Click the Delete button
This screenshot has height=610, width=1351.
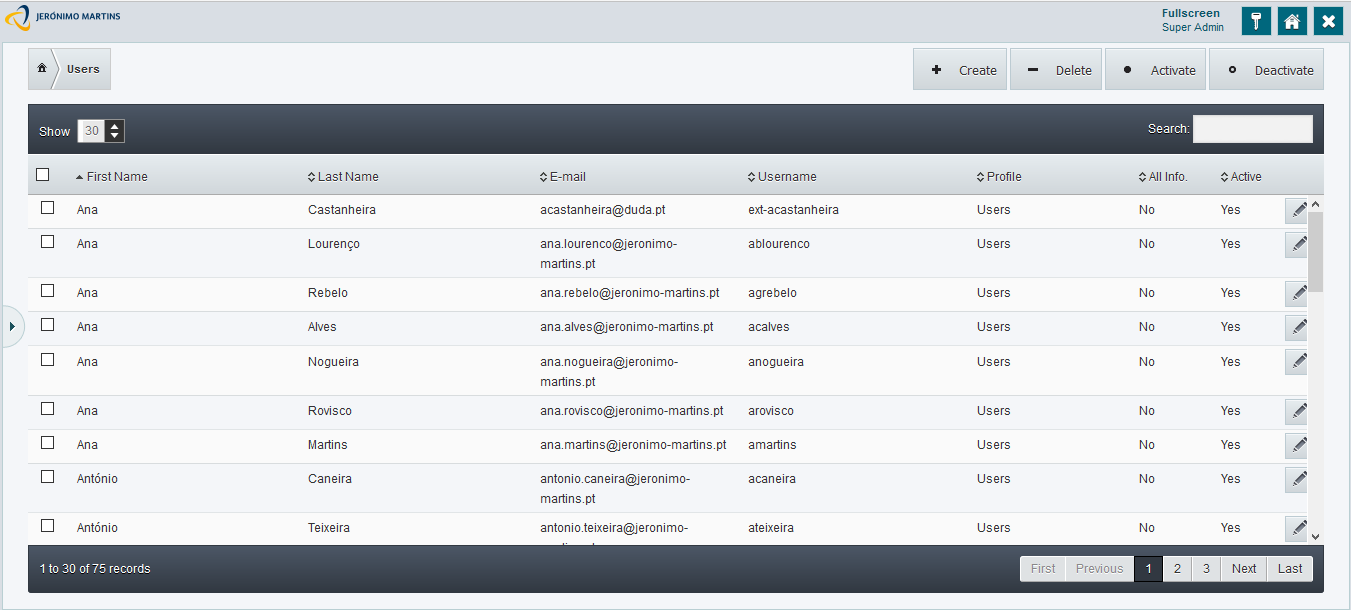click(x=1056, y=70)
